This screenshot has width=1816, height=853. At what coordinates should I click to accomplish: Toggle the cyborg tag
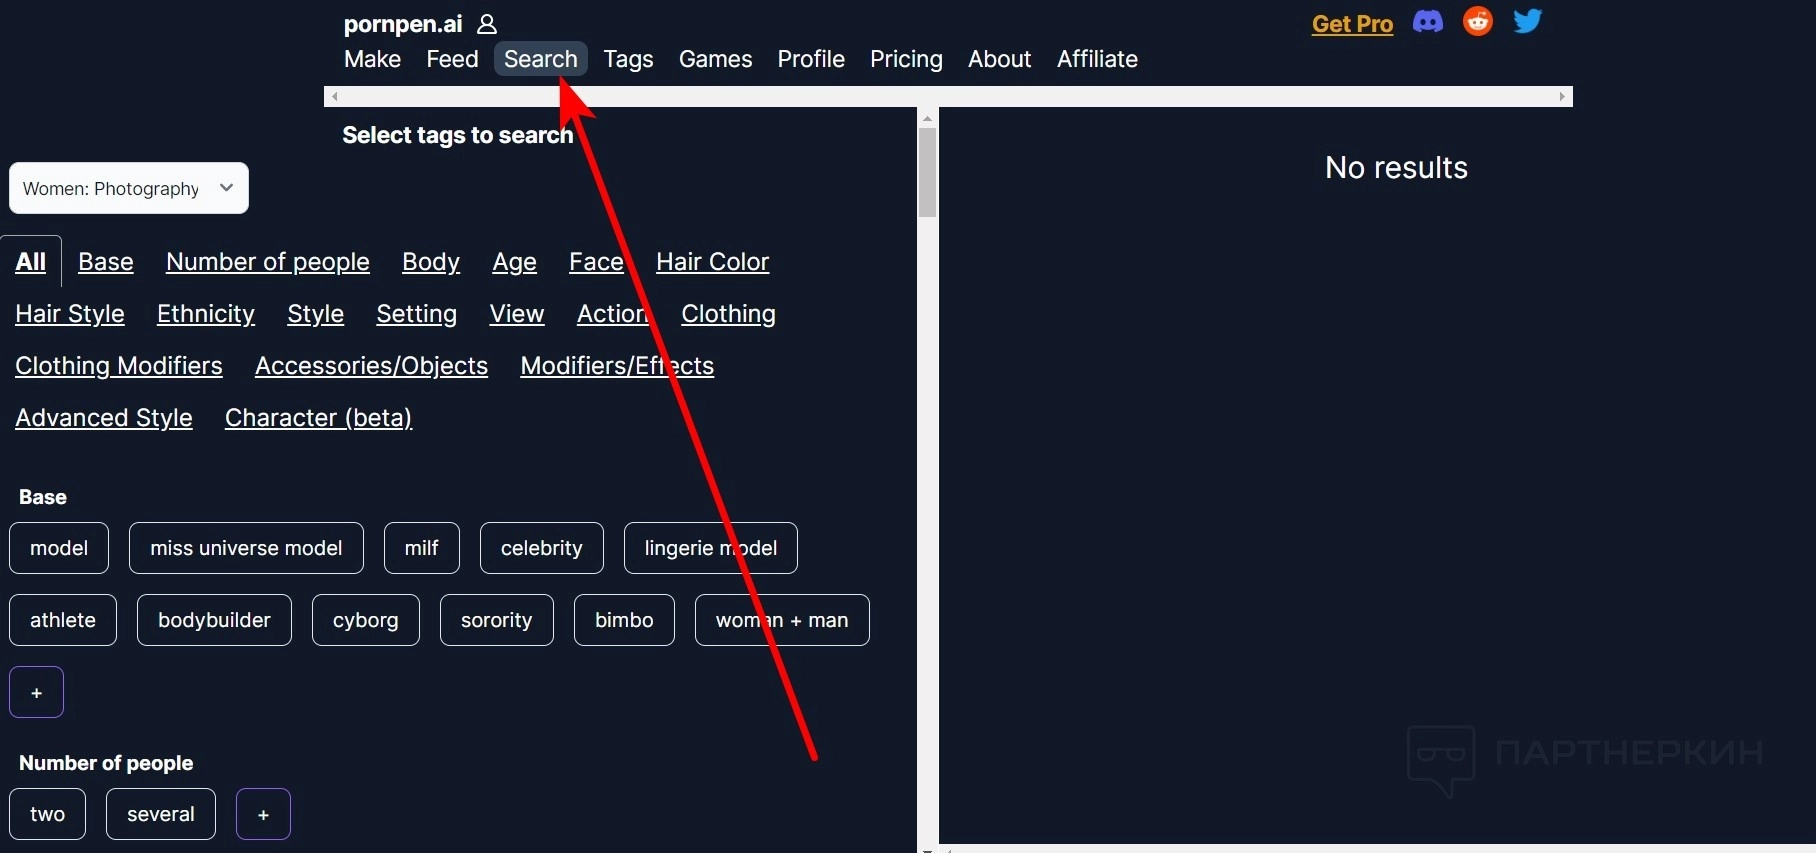(366, 620)
